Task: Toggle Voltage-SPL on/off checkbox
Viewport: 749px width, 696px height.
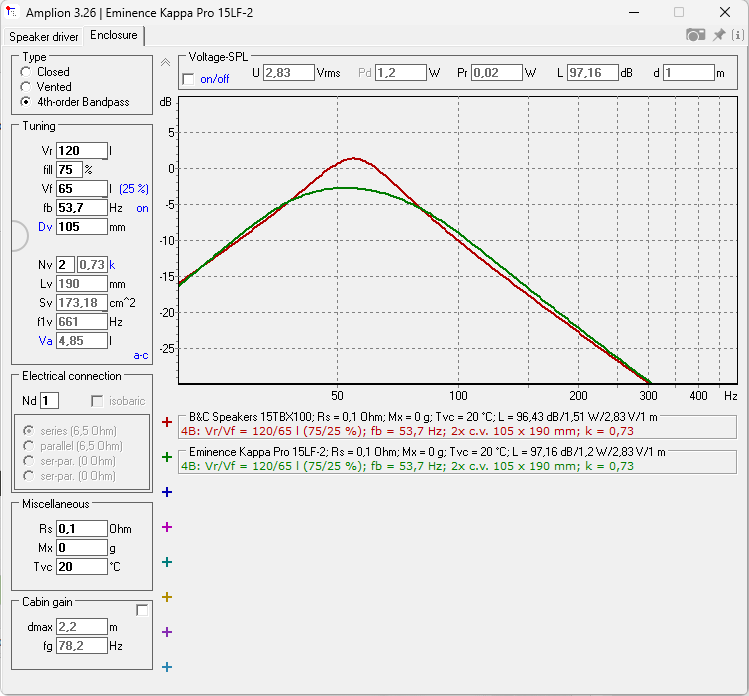Action: point(189,79)
